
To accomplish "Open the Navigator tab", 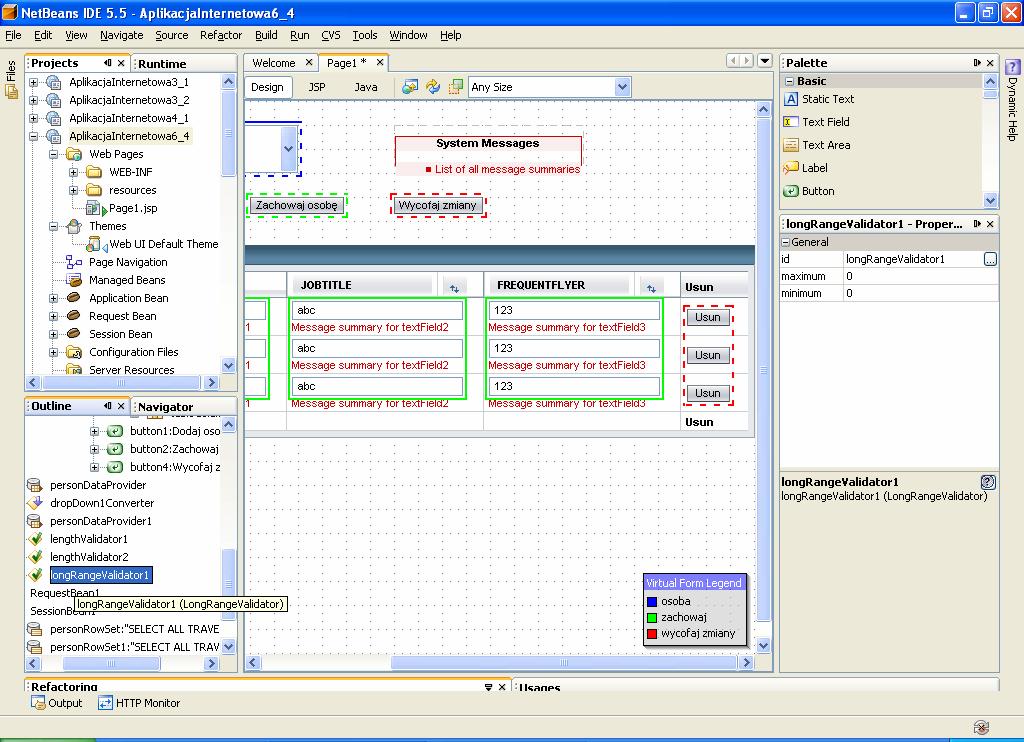I will pos(165,406).
